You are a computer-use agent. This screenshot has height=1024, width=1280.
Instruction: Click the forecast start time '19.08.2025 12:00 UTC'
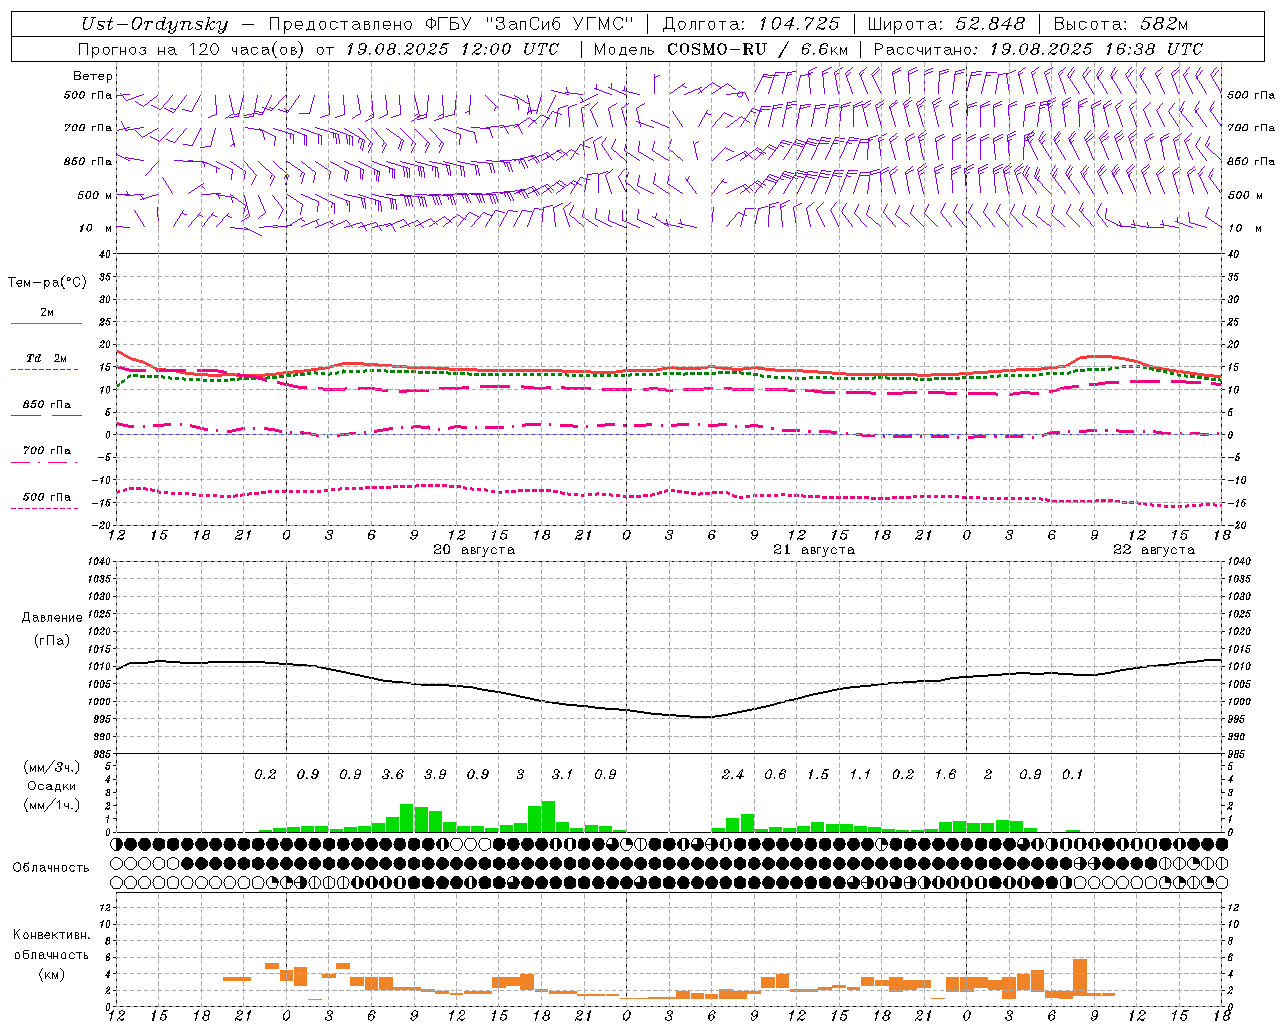click(452, 49)
